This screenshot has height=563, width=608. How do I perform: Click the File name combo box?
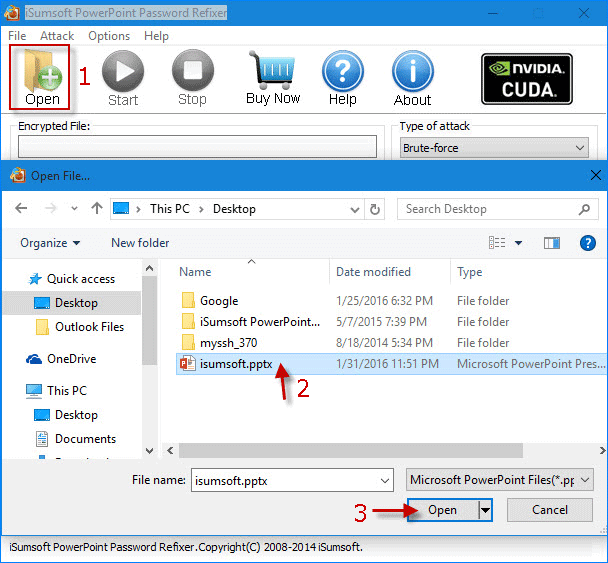point(292,480)
